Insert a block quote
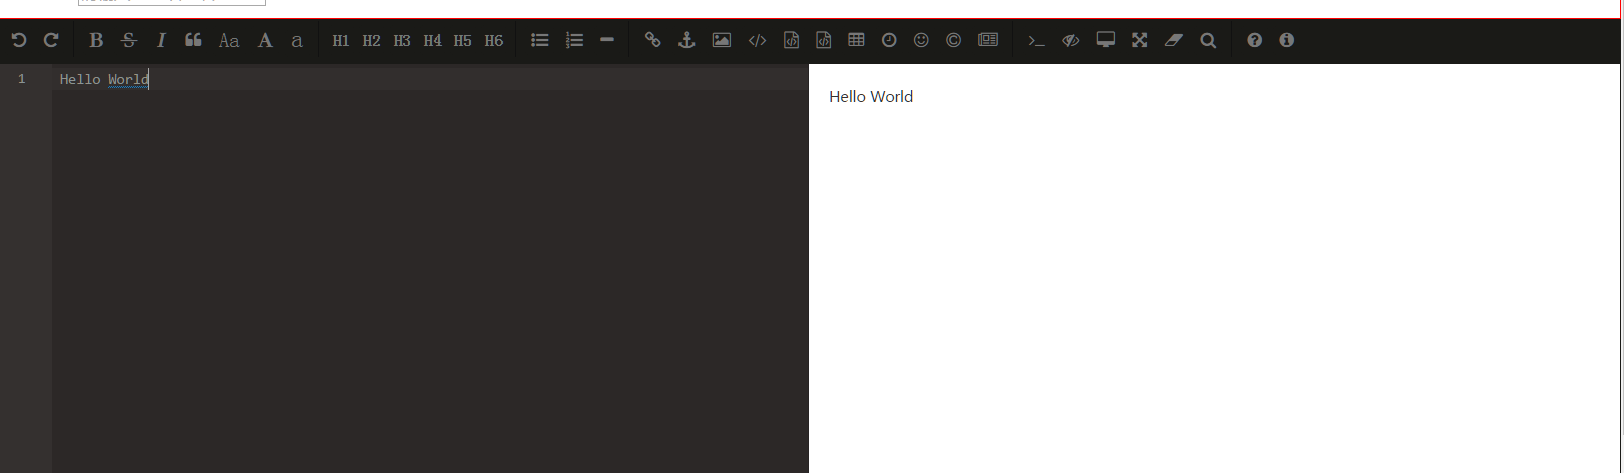 (x=193, y=40)
